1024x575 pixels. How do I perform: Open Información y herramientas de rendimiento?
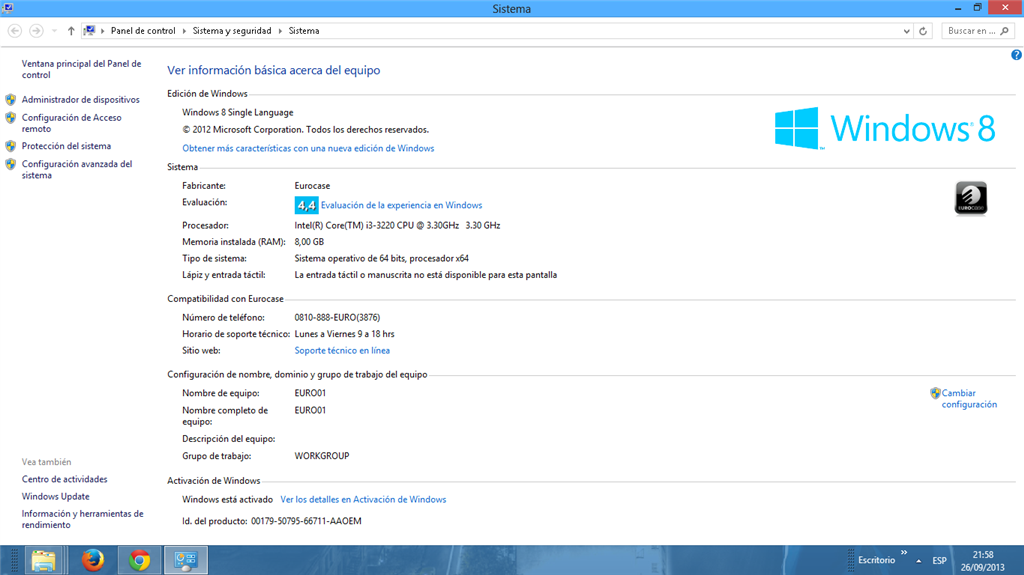coord(82,519)
